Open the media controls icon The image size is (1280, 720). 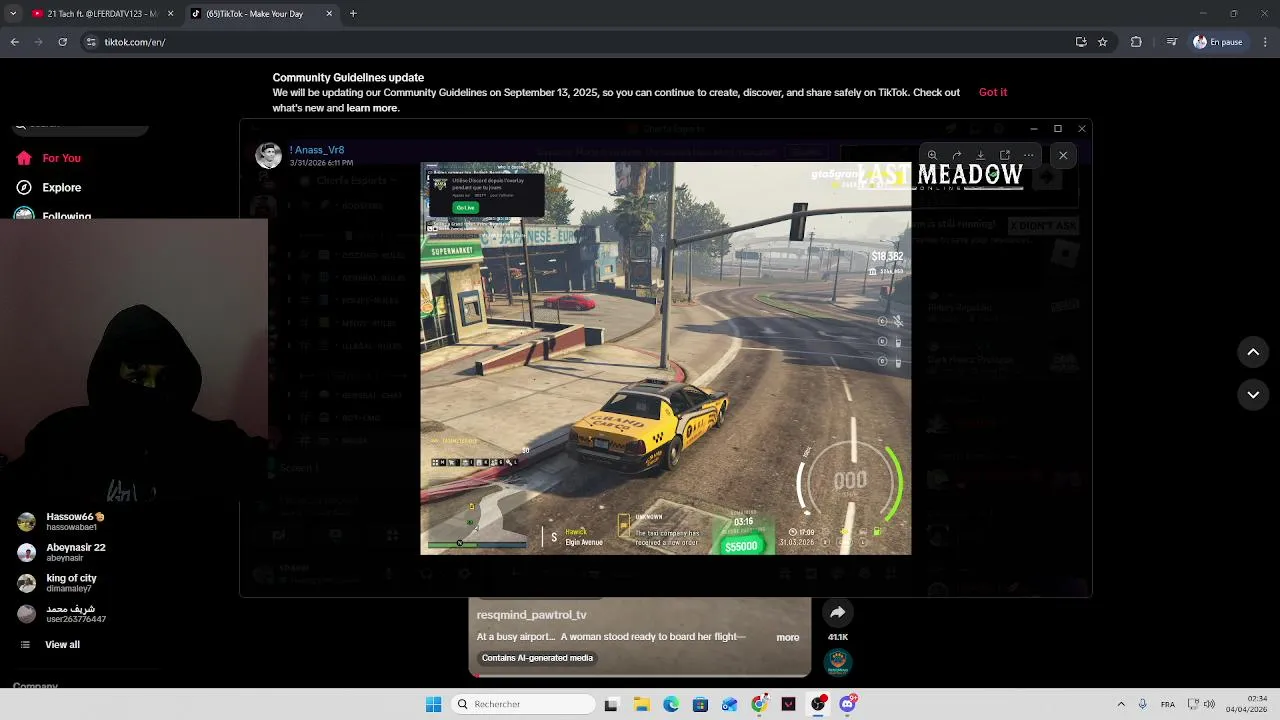1172,42
